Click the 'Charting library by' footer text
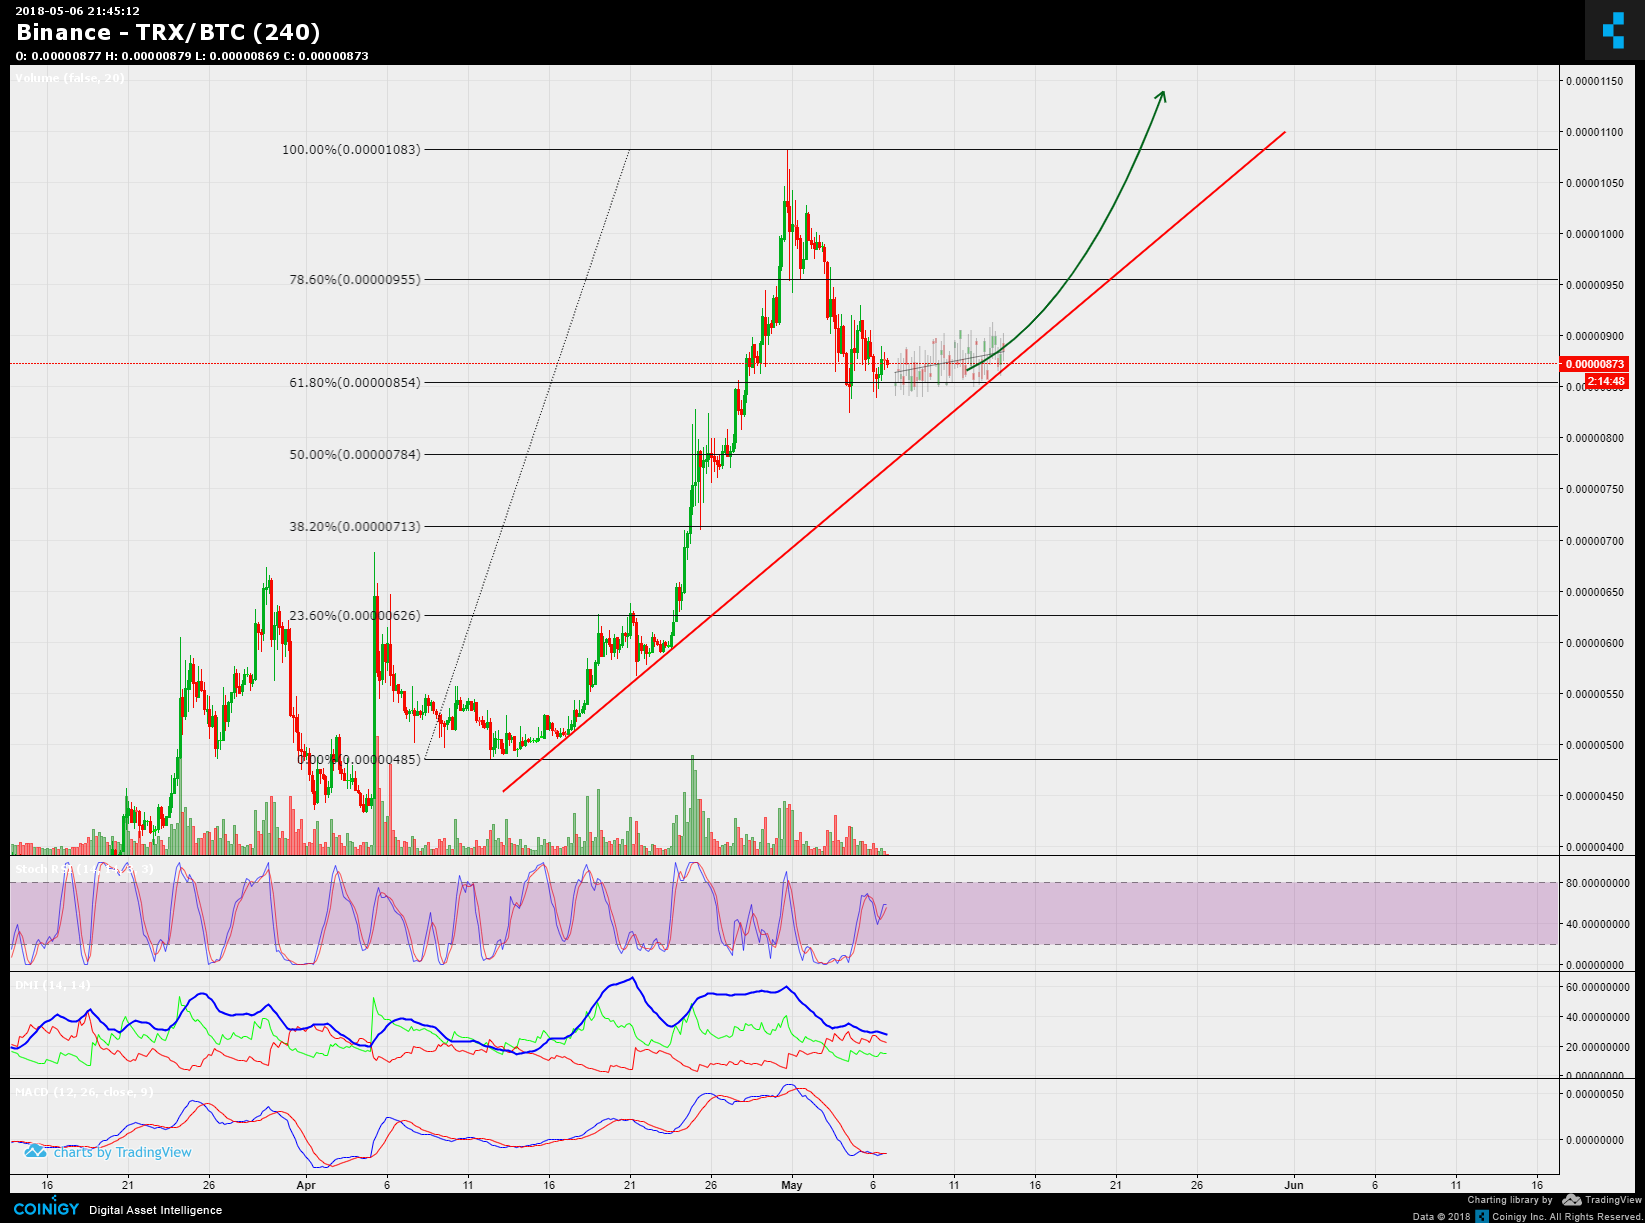Screen dimensions: 1645x1223 point(1510,1200)
